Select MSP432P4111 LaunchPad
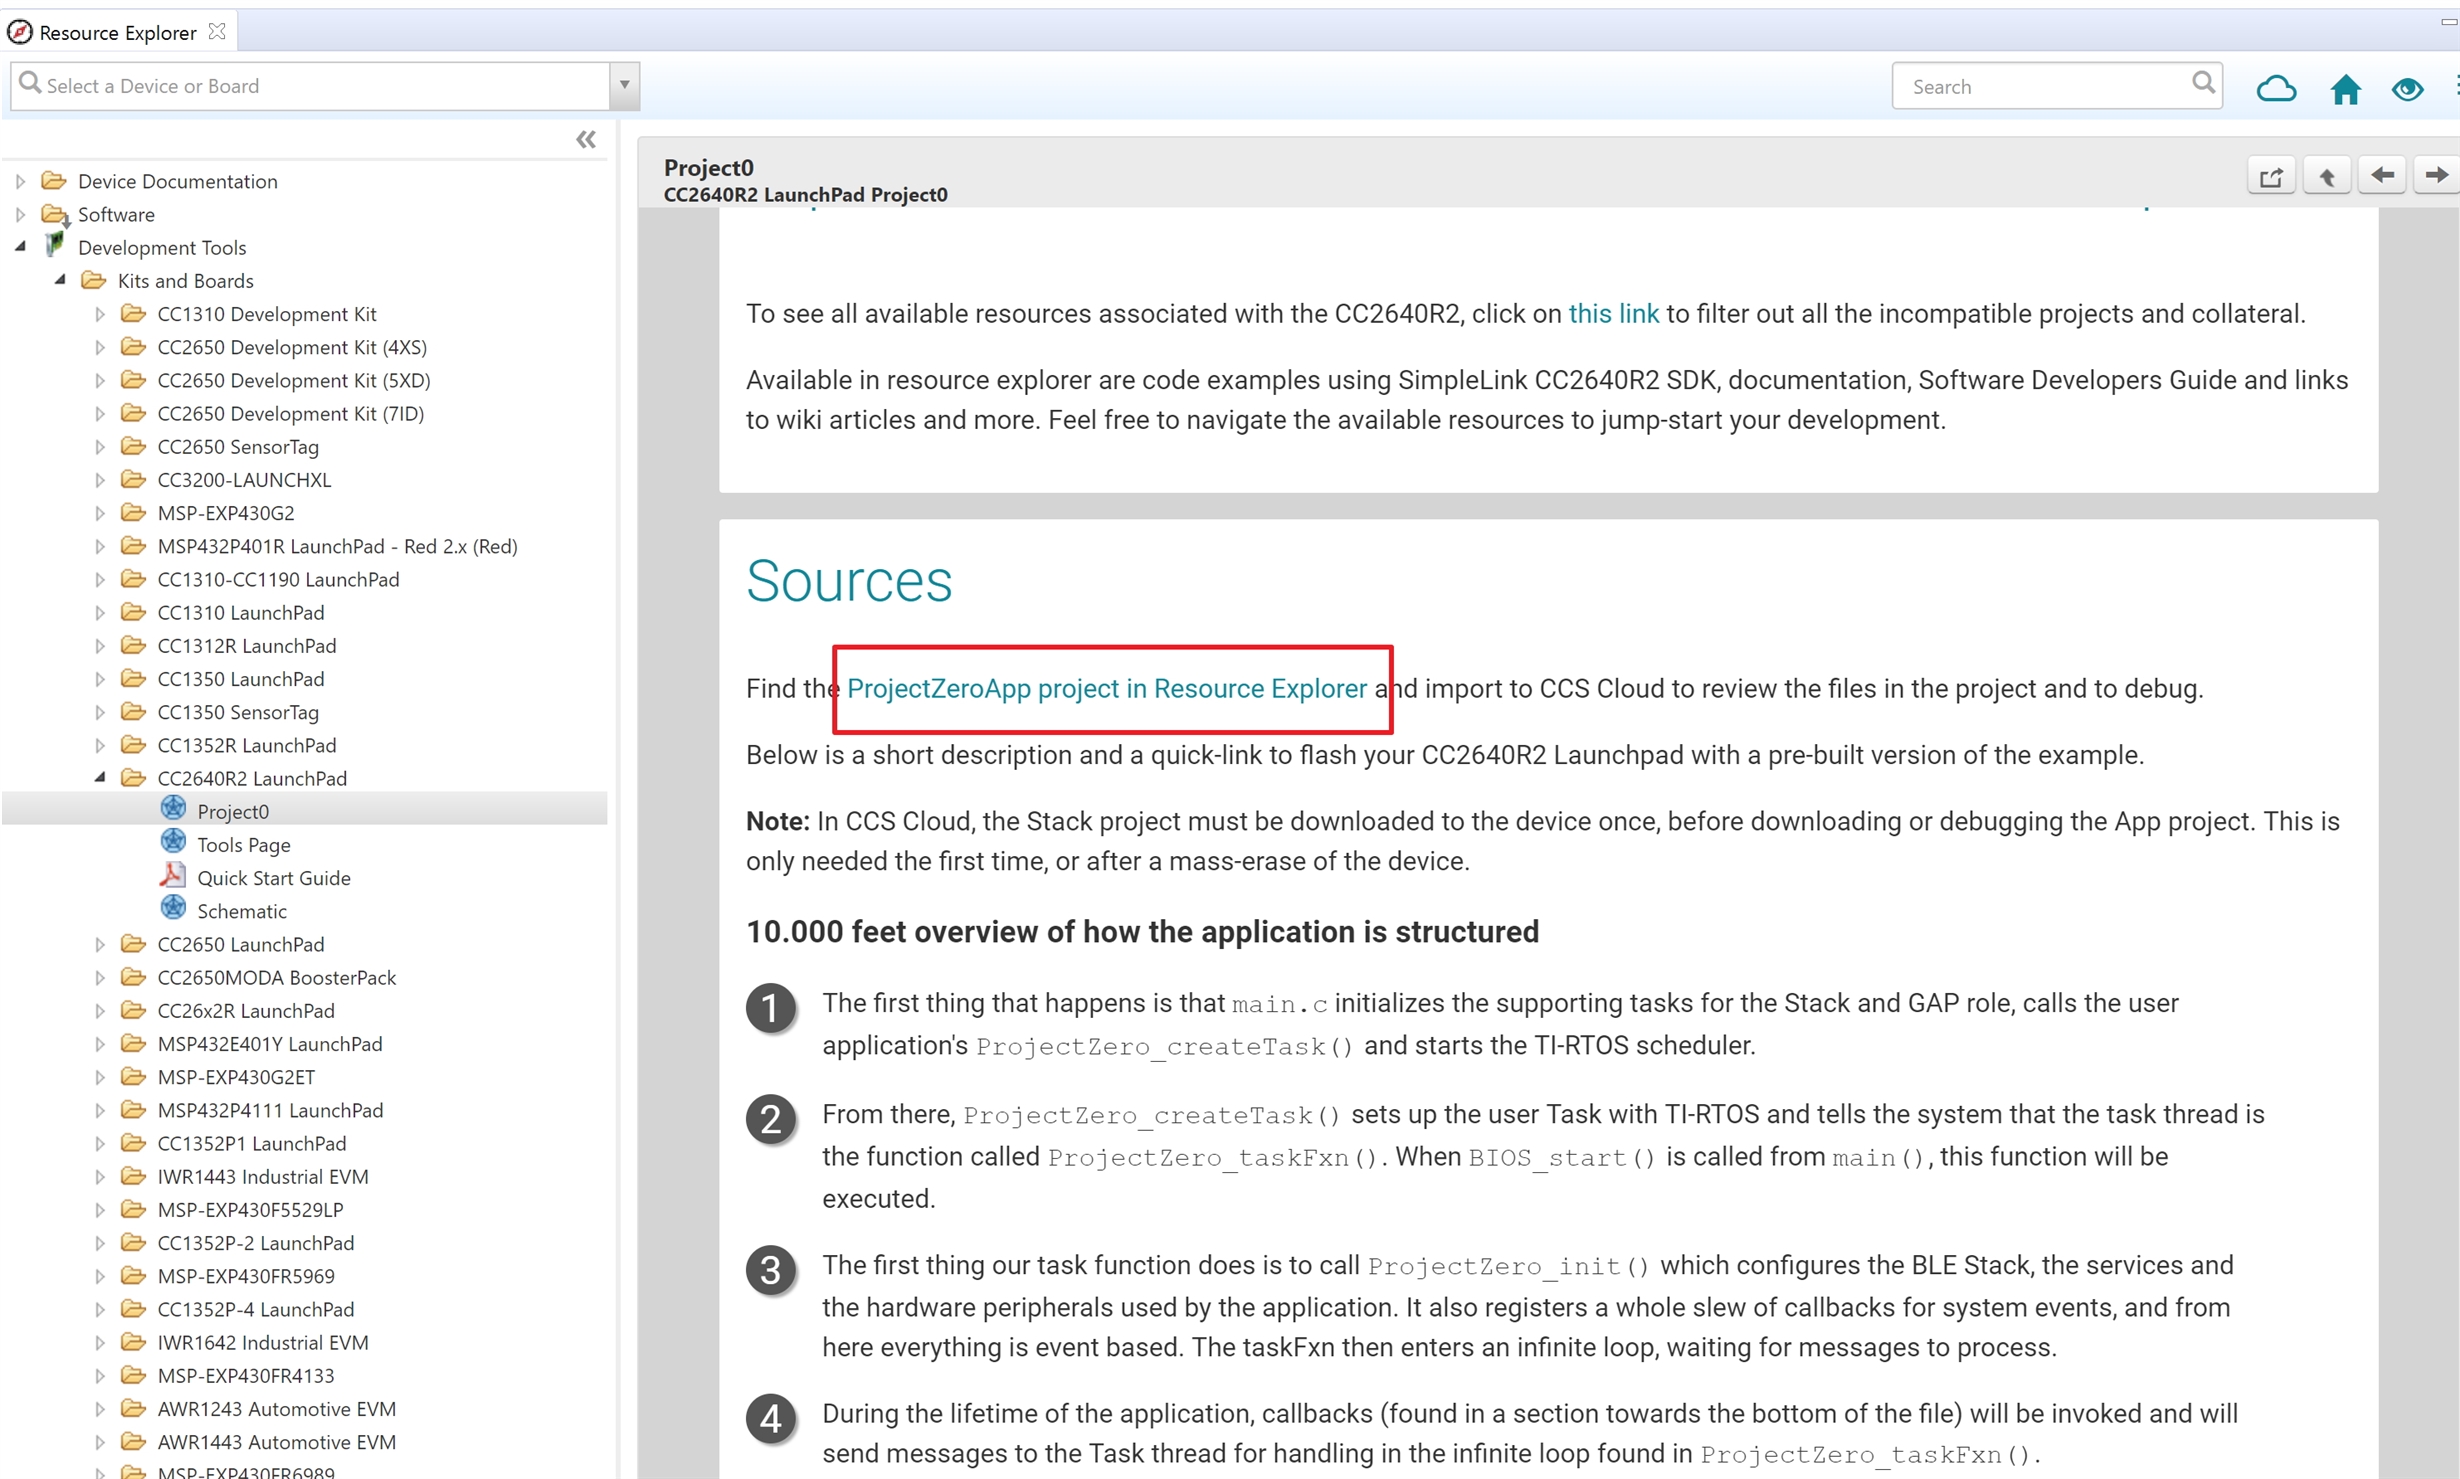2460x1479 pixels. (x=270, y=1110)
